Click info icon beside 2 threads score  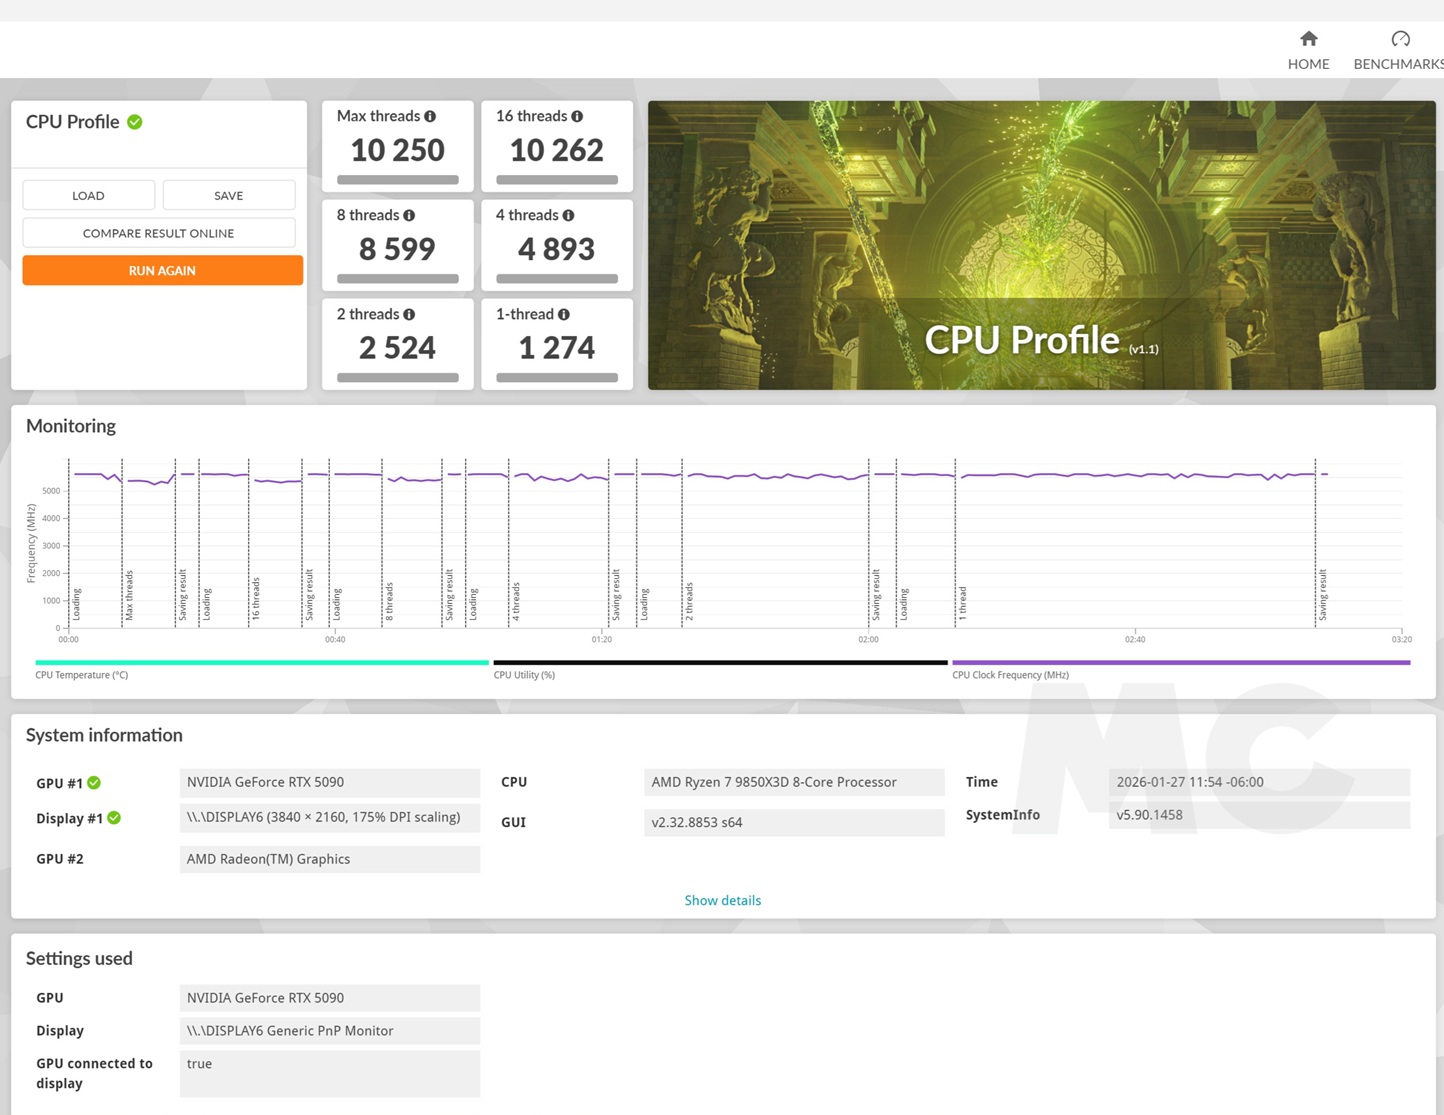410,314
